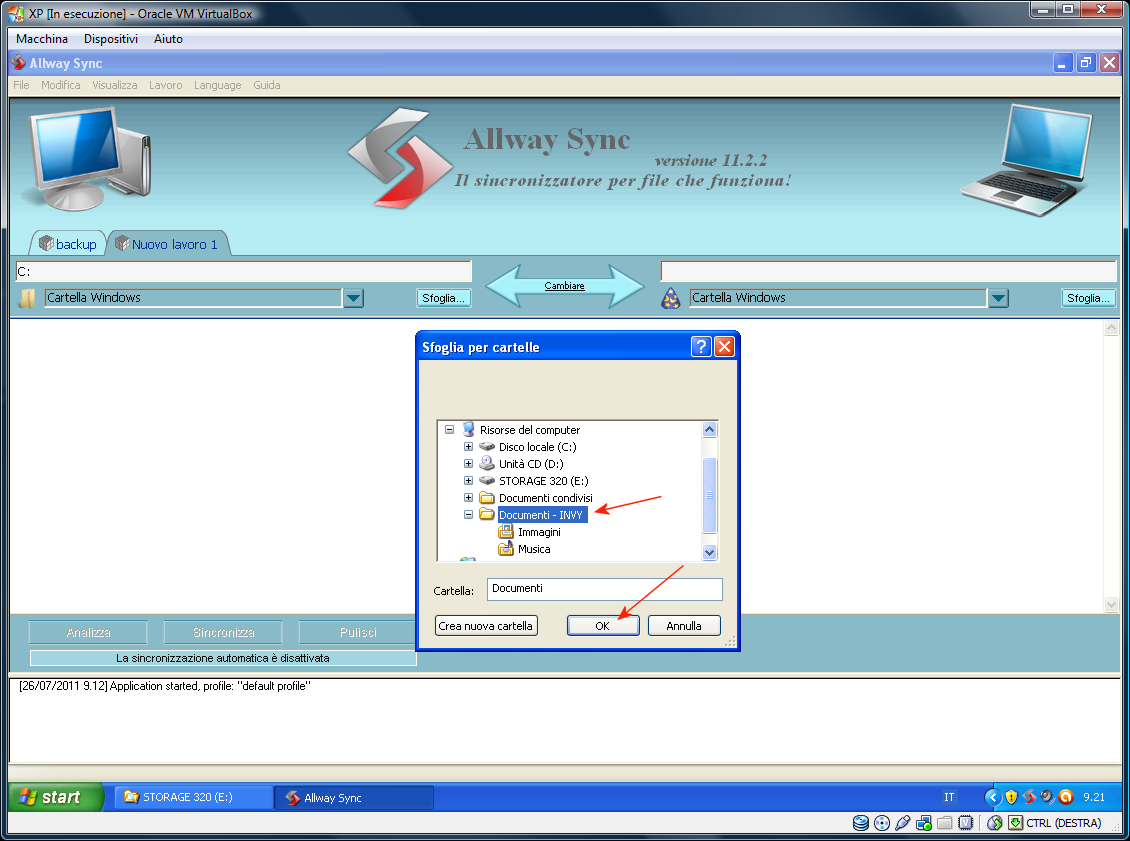The image size is (1130, 841).
Task: Click the IT language indicator in taskbar
Action: [x=949, y=797]
